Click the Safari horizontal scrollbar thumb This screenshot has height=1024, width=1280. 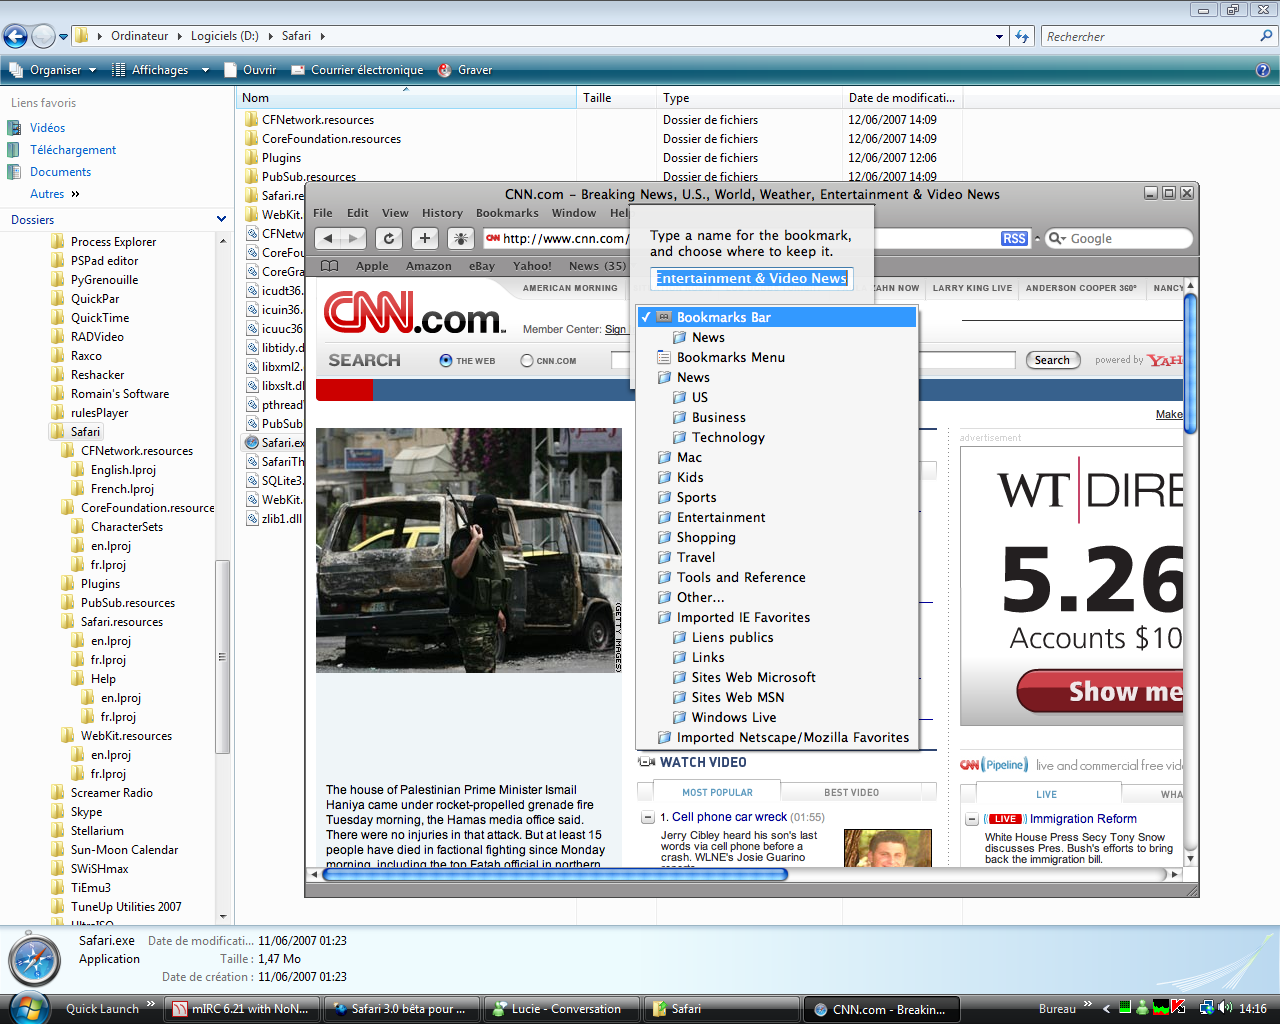(x=555, y=874)
